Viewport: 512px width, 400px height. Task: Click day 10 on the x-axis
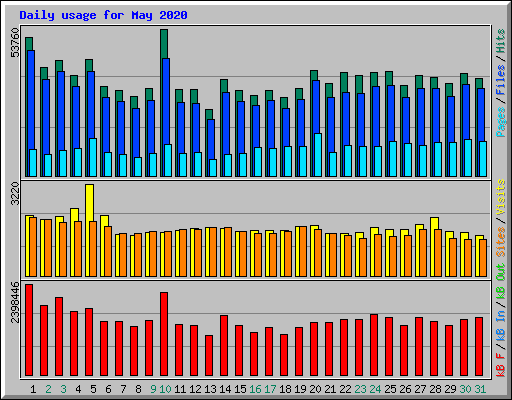tap(165, 389)
